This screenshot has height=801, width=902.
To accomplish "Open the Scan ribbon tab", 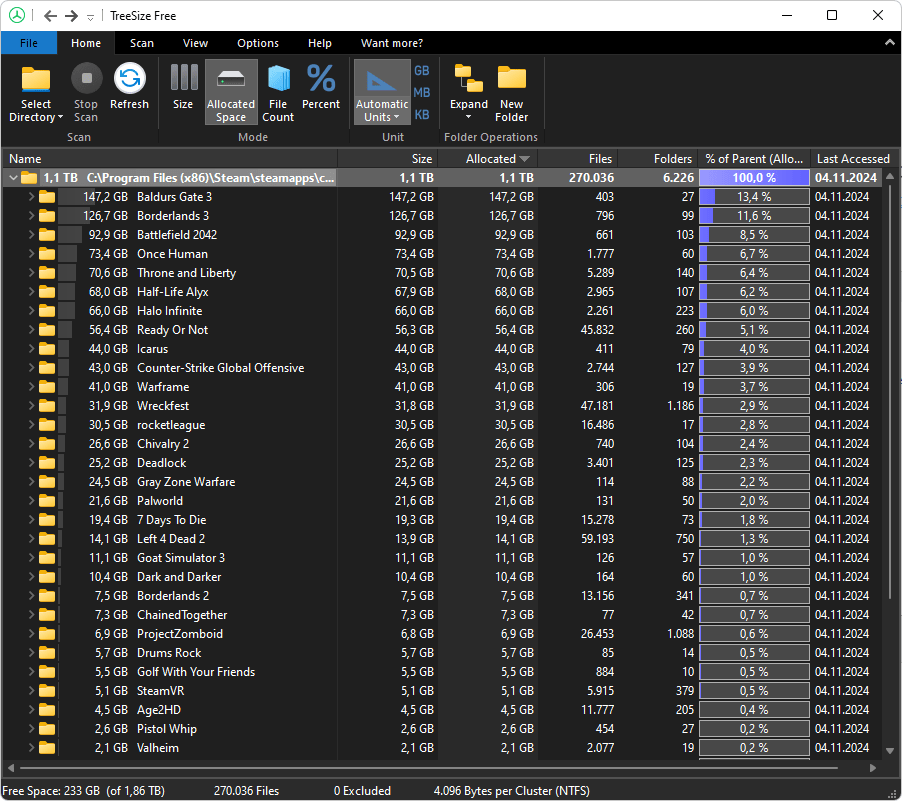I will pyautogui.click(x=142, y=43).
